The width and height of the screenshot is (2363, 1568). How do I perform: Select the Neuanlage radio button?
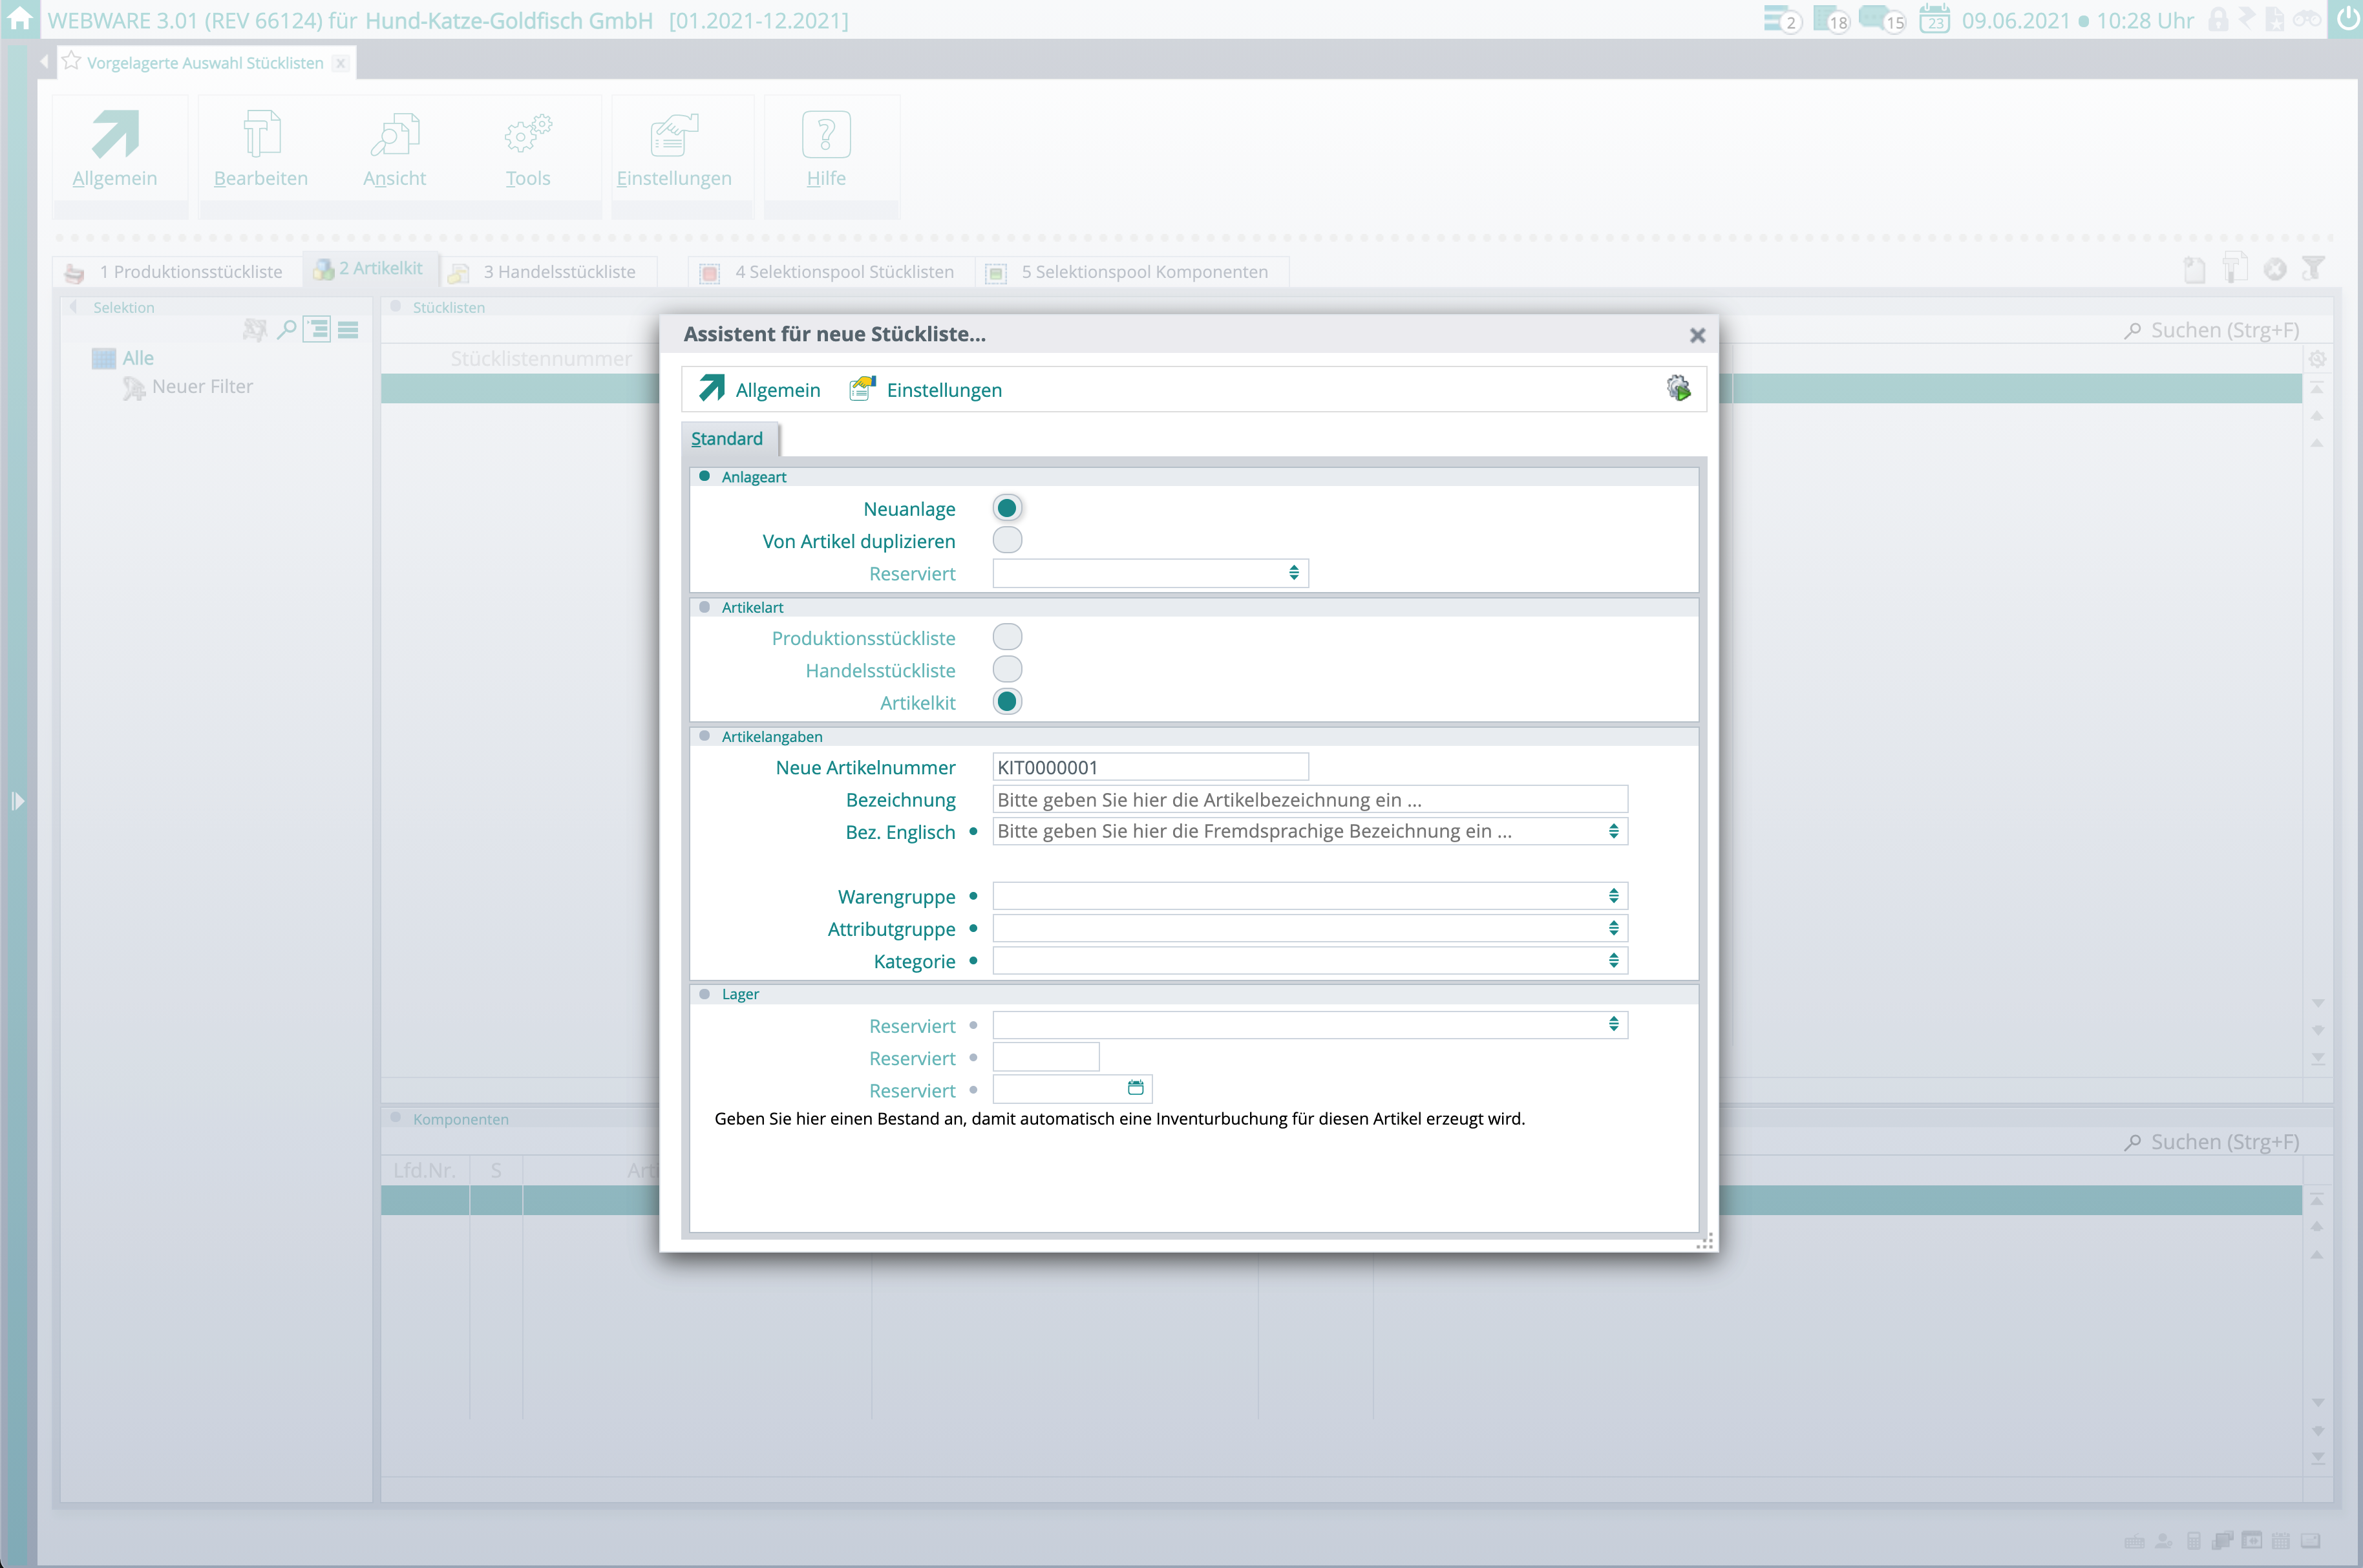point(1007,508)
